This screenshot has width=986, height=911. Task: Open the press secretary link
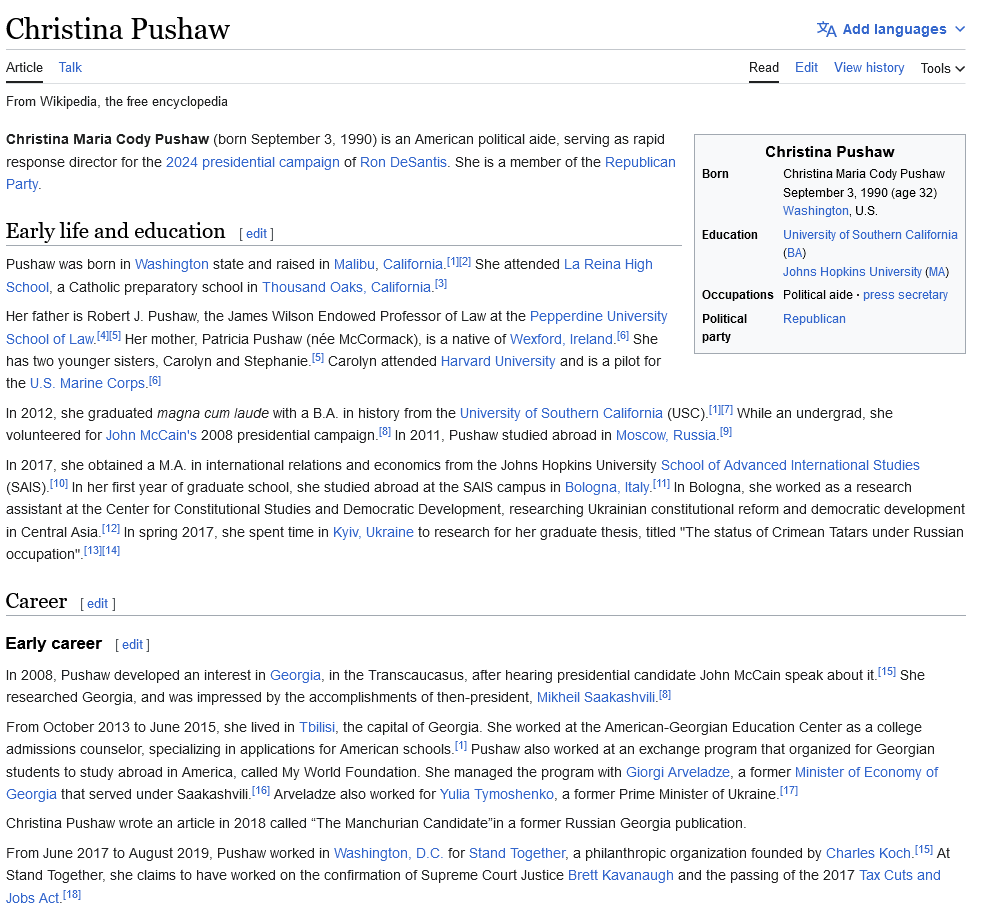coord(905,294)
